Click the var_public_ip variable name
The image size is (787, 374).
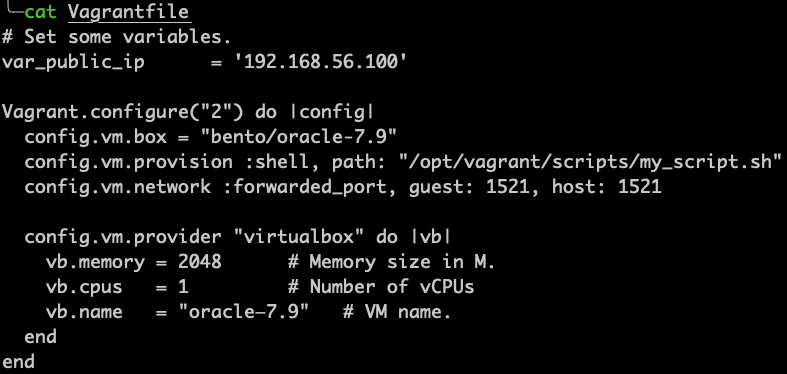tap(73, 63)
